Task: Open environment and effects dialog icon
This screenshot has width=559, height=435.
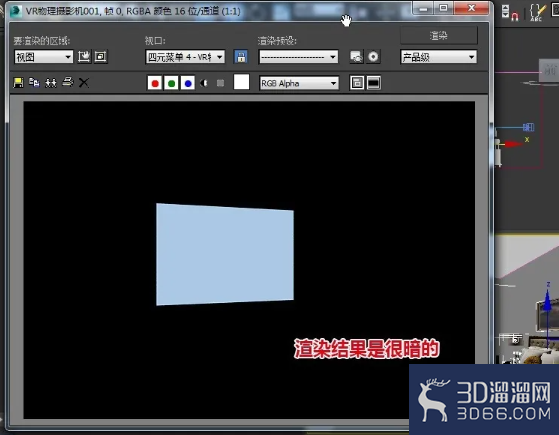Action: point(373,57)
